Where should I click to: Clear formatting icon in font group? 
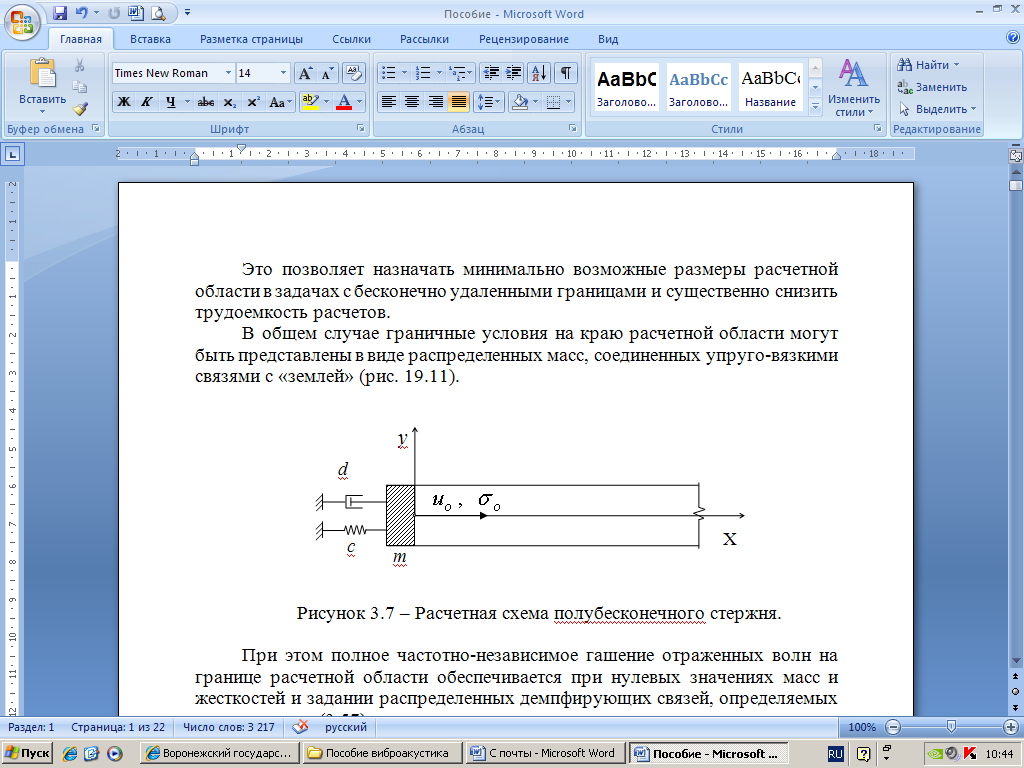coord(353,73)
